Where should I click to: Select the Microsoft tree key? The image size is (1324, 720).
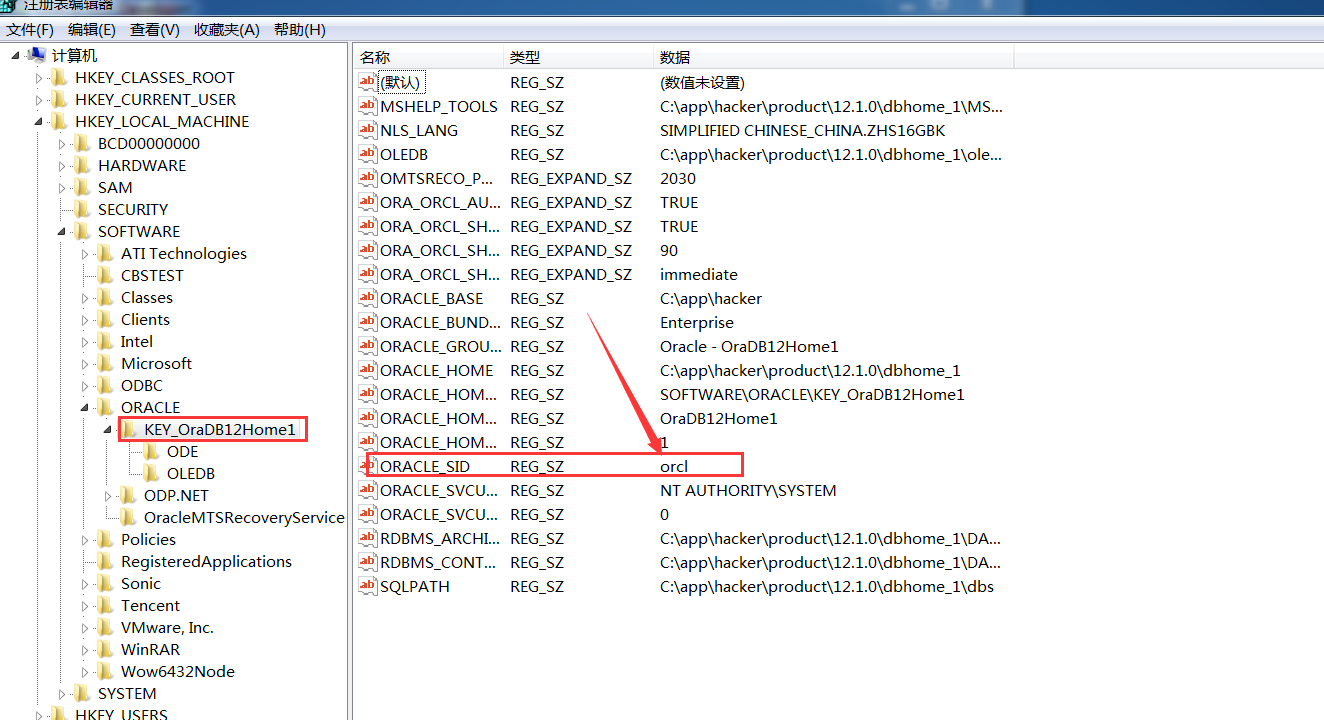[156, 363]
